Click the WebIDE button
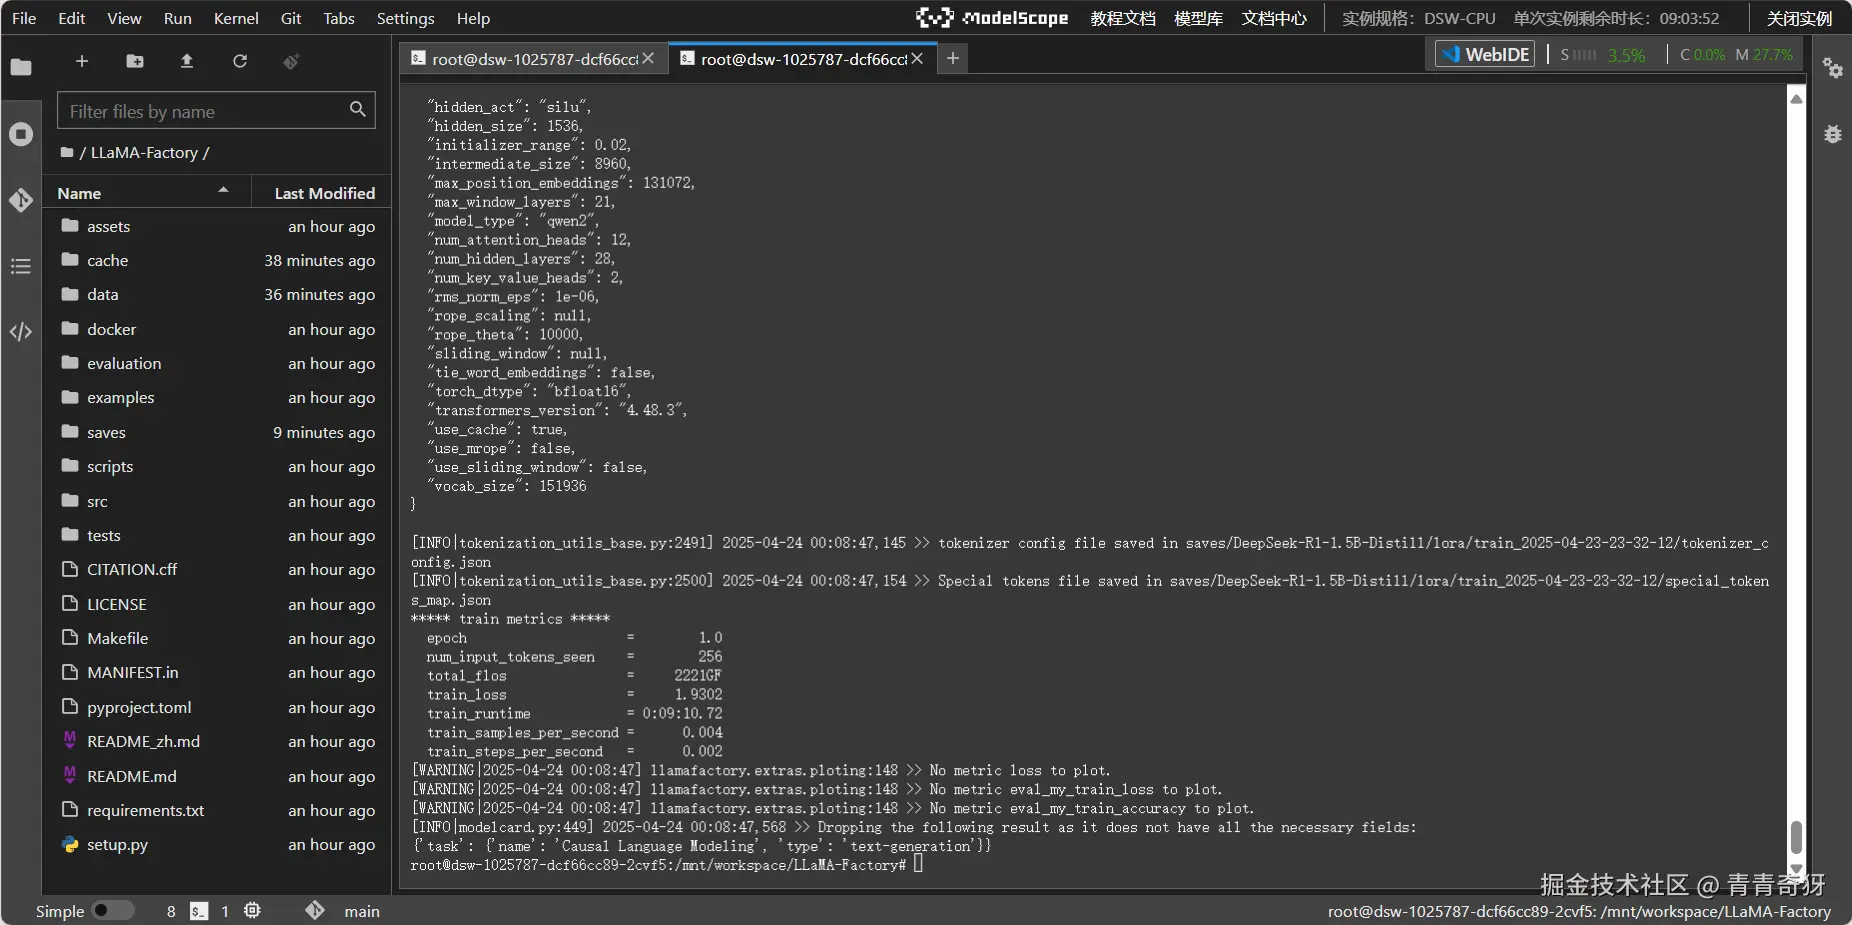The image size is (1852, 925). point(1485,54)
